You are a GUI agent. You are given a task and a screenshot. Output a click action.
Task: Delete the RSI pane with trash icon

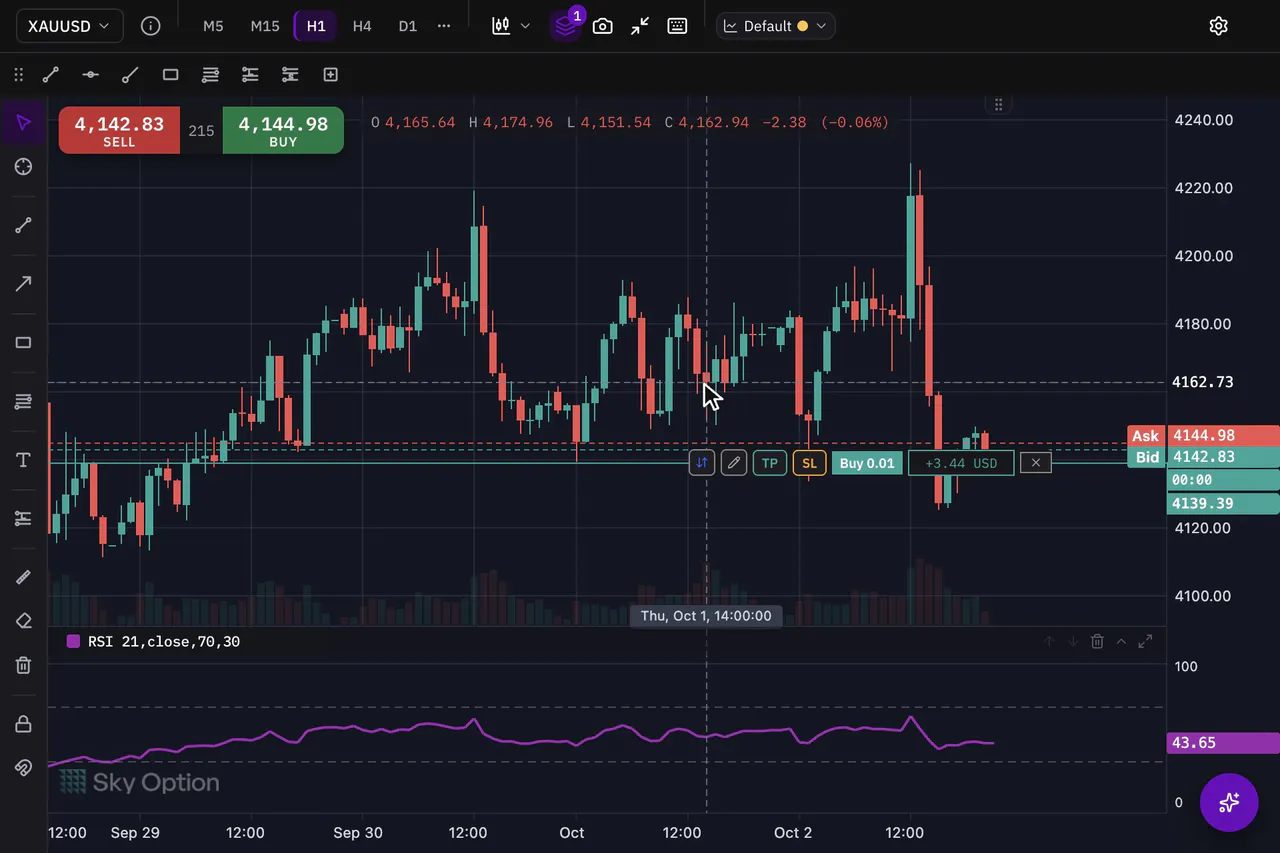(1097, 642)
